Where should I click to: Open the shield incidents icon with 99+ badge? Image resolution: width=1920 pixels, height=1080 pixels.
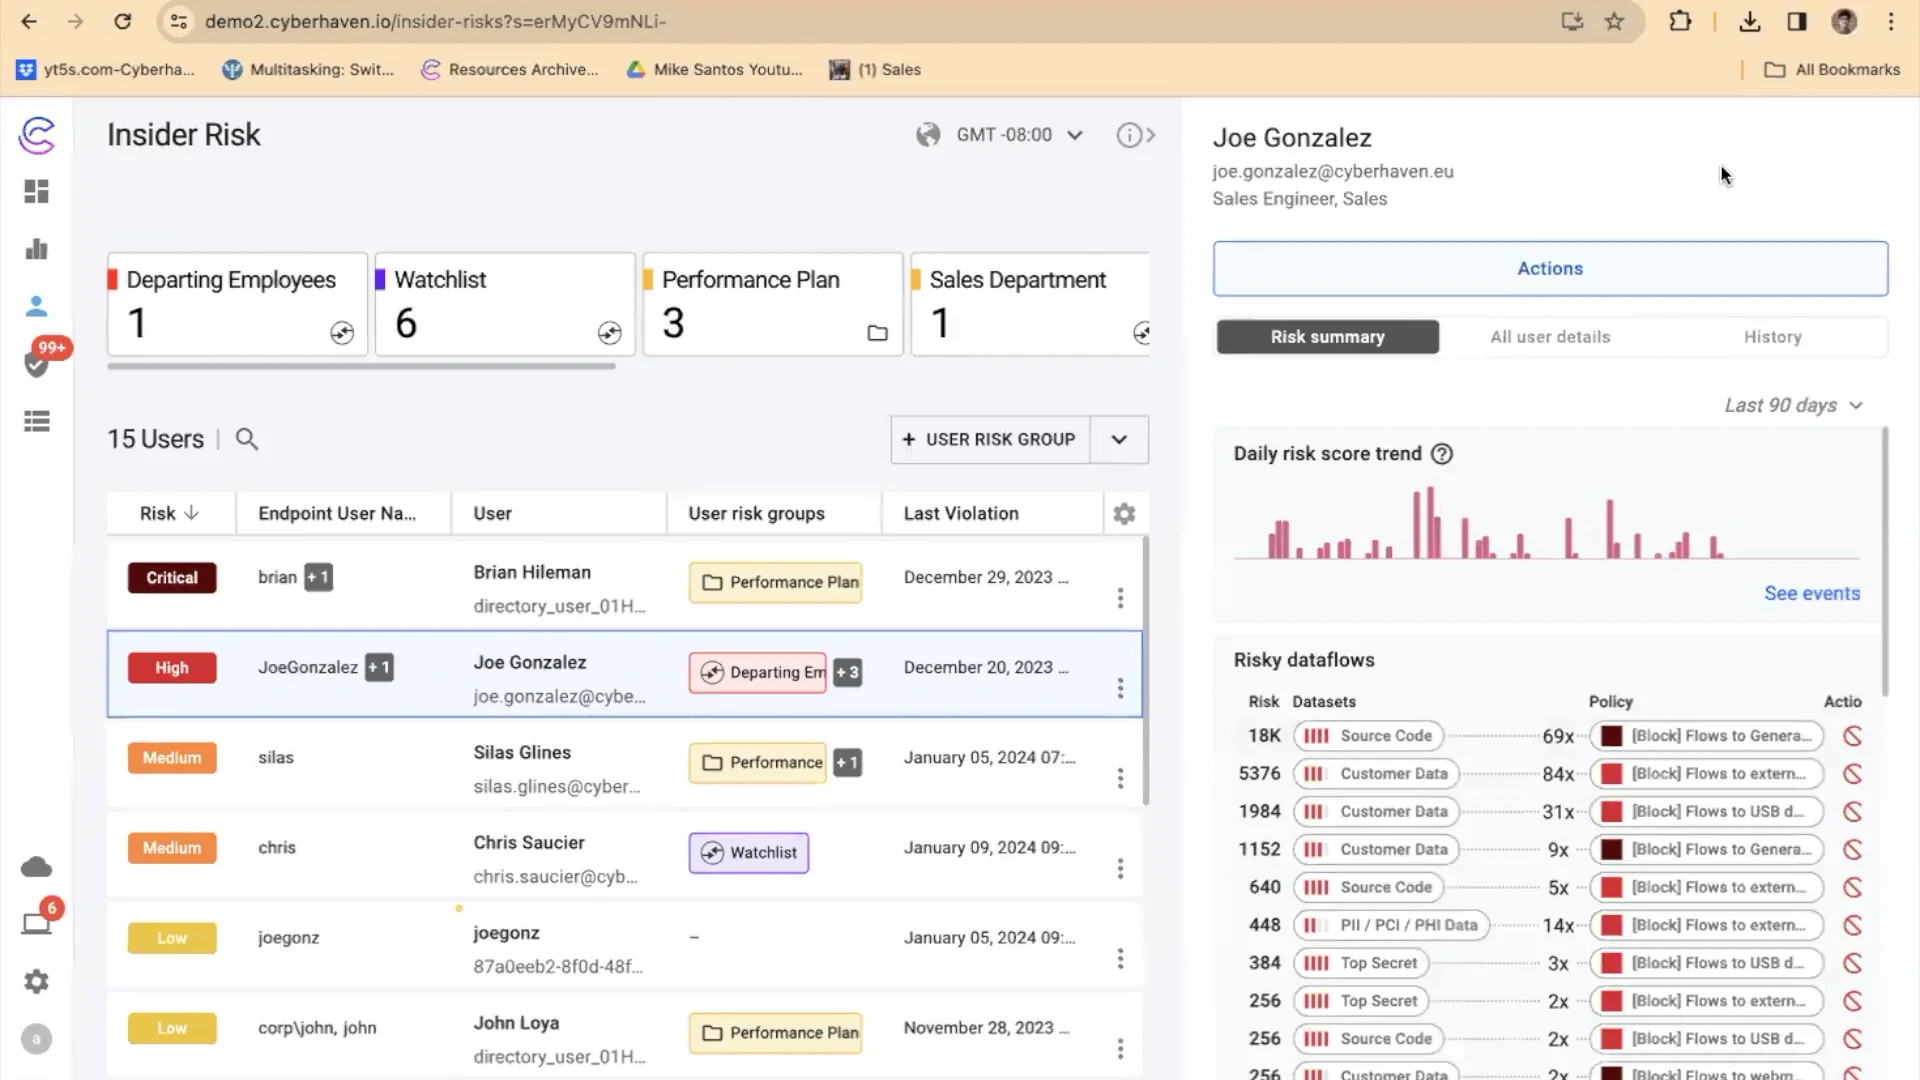[x=37, y=364]
